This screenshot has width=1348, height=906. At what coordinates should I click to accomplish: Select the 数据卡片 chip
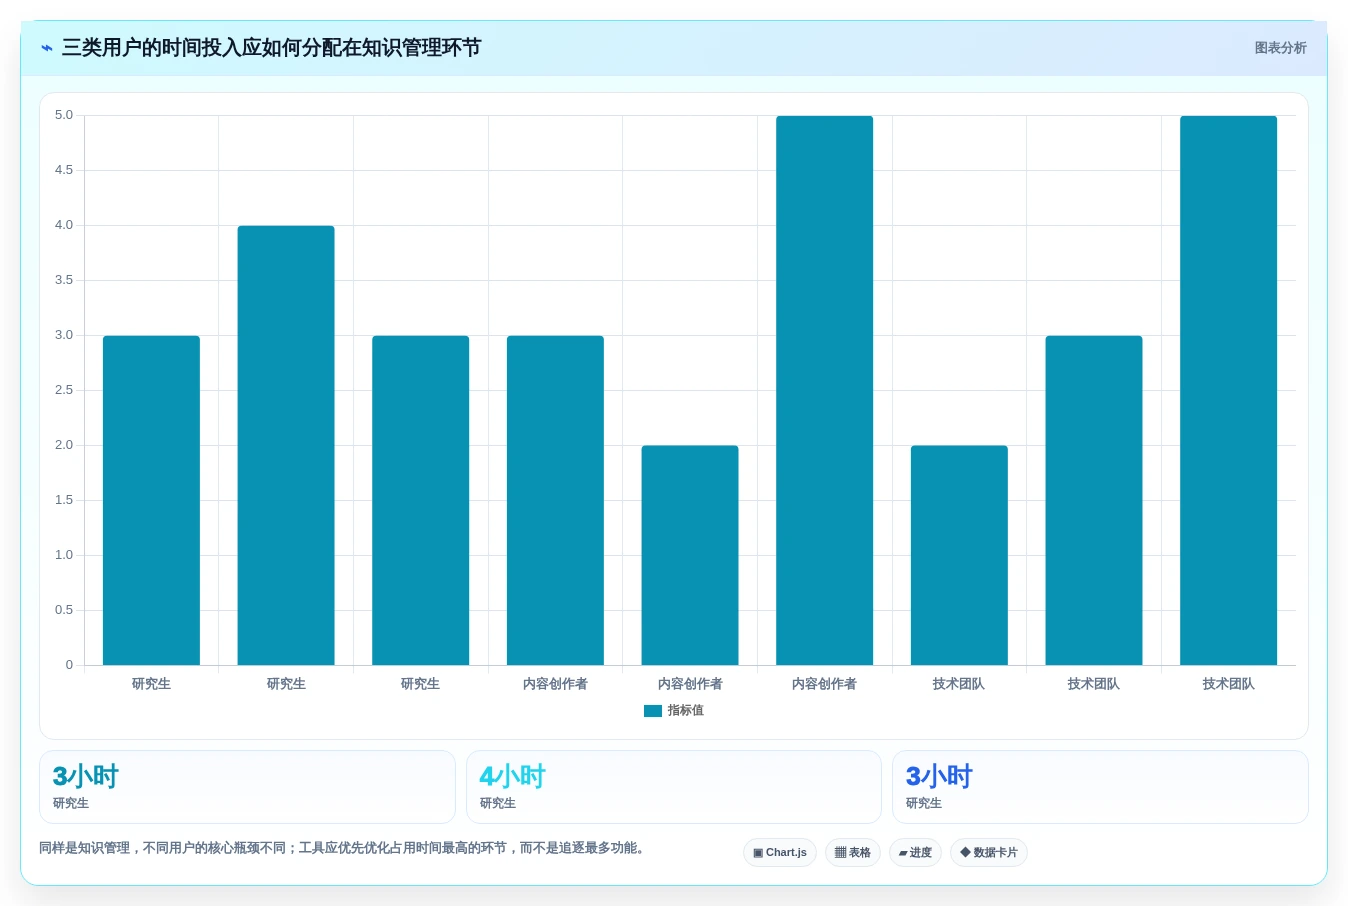click(989, 853)
